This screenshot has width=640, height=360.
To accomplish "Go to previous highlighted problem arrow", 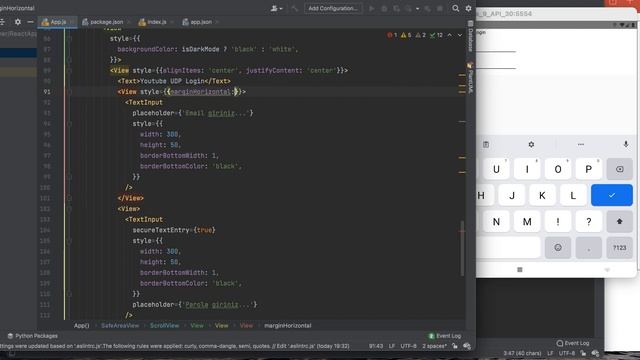I will coord(449,35).
